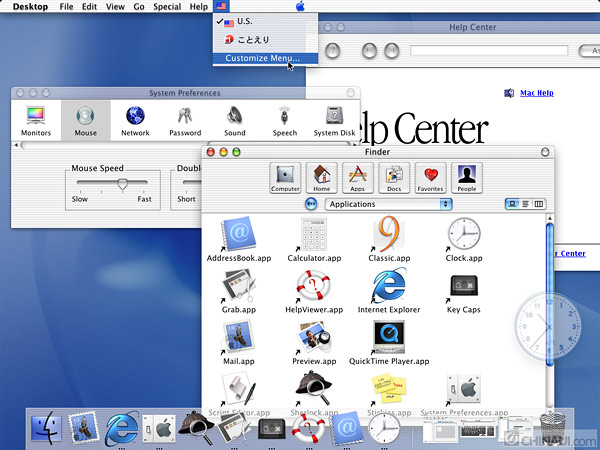Open Calculator.app in Applications
The height and width of the screenshot is (450, 600).
(x=314, y=240)
